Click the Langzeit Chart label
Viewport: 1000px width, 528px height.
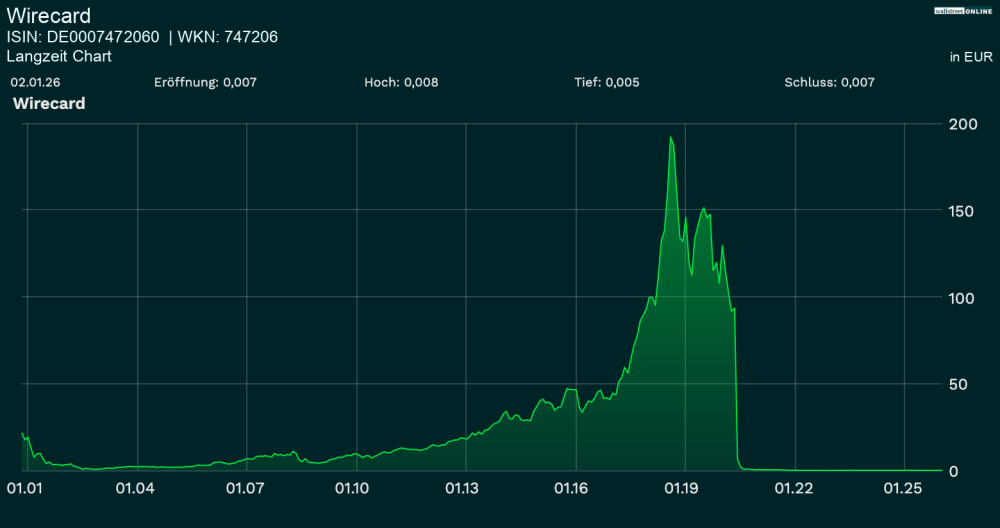pyautogui.click(x=59, y=57)
